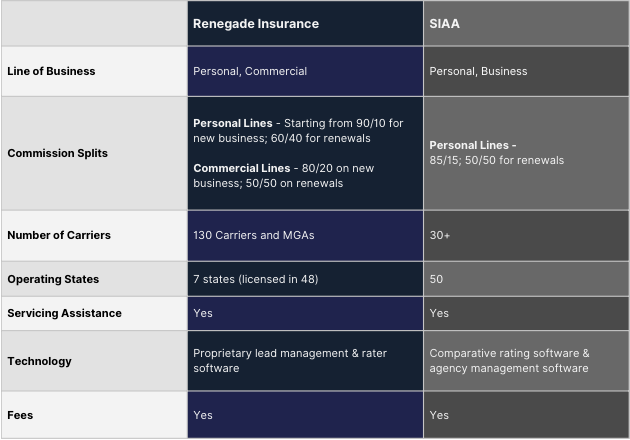Click the Fees row label

coord(20,415)
